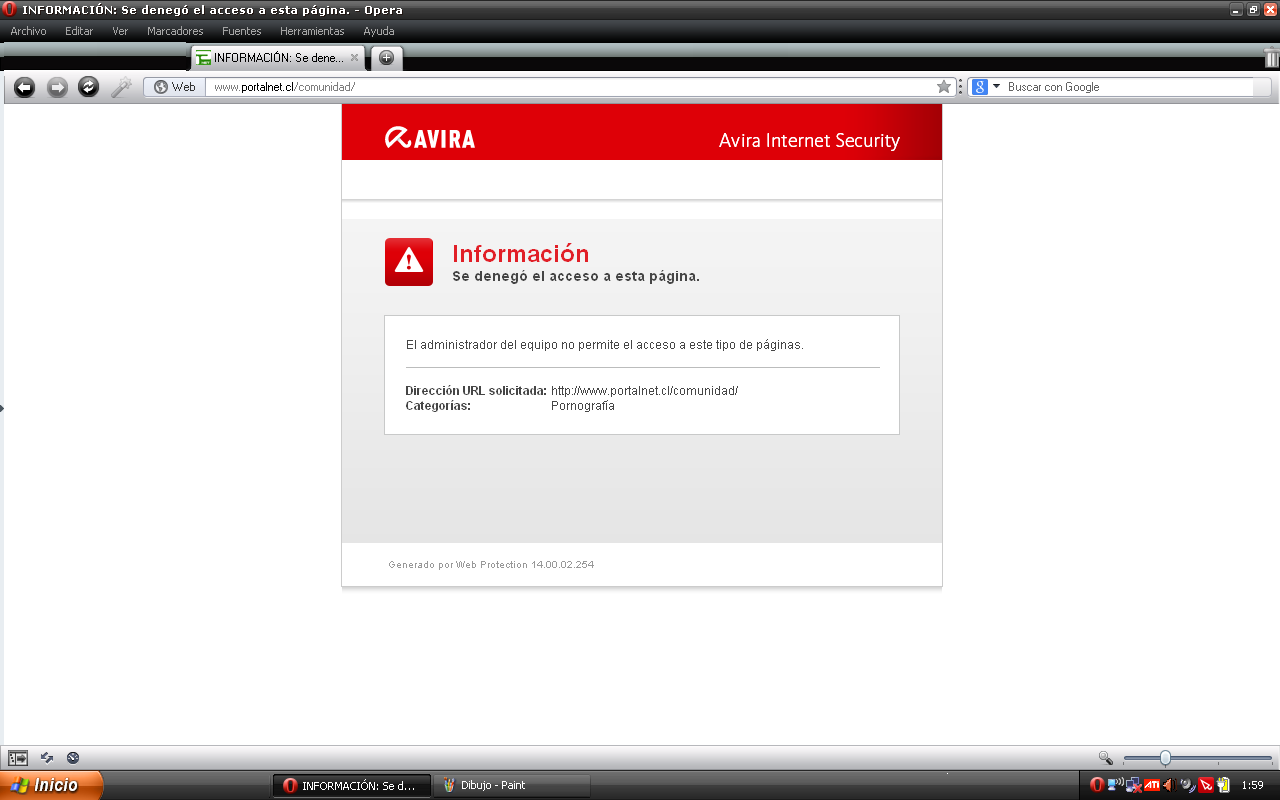This screenshot has width=1280, height=800.
Task: Open the Editar menu
Action: [x=79, y=31]
